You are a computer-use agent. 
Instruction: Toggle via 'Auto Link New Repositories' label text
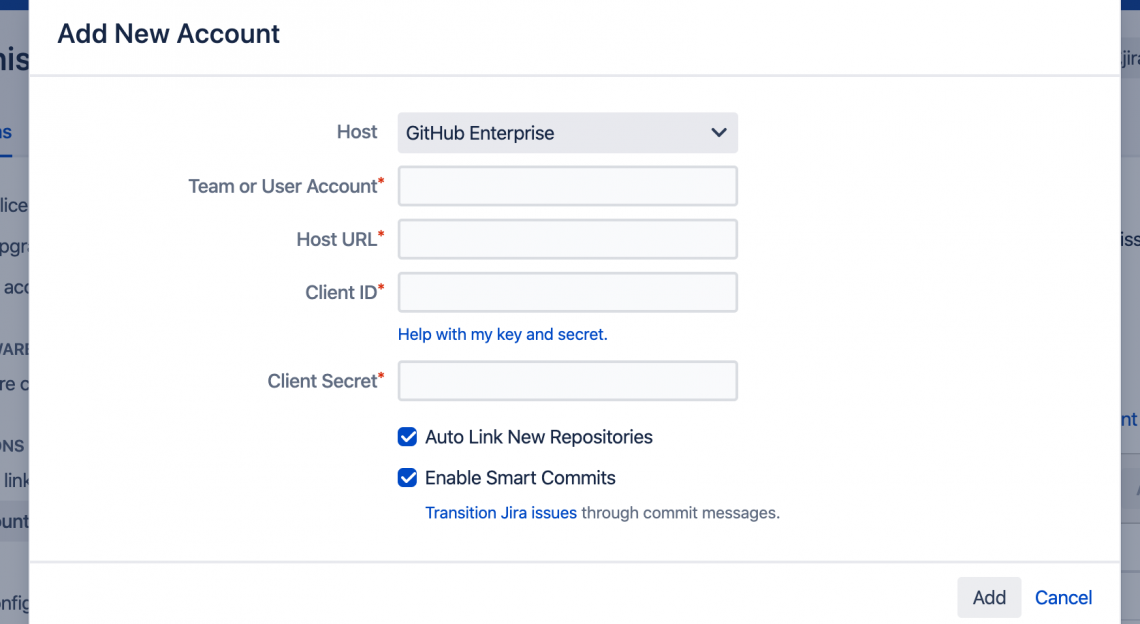[x=538, y=437]
